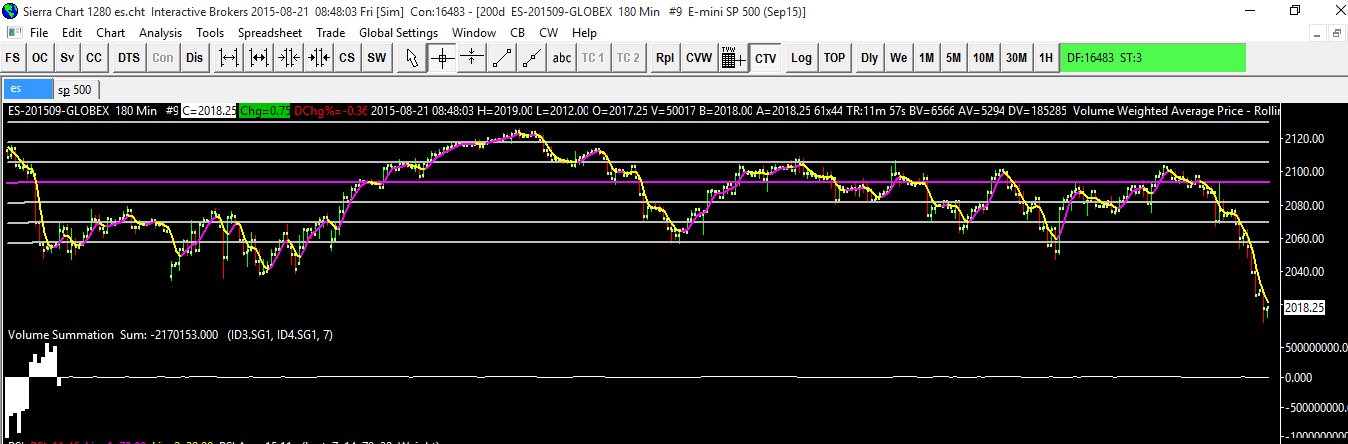Click the FS toolbar button

click(13, 58)
